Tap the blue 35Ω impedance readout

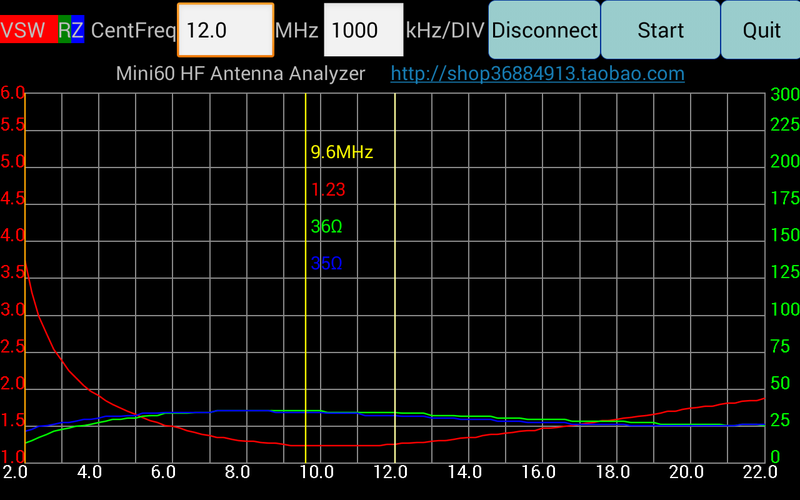point(326,264)
